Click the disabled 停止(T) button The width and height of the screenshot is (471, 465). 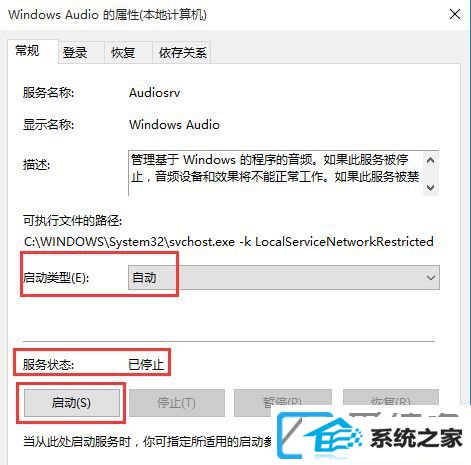click(177, 403)
